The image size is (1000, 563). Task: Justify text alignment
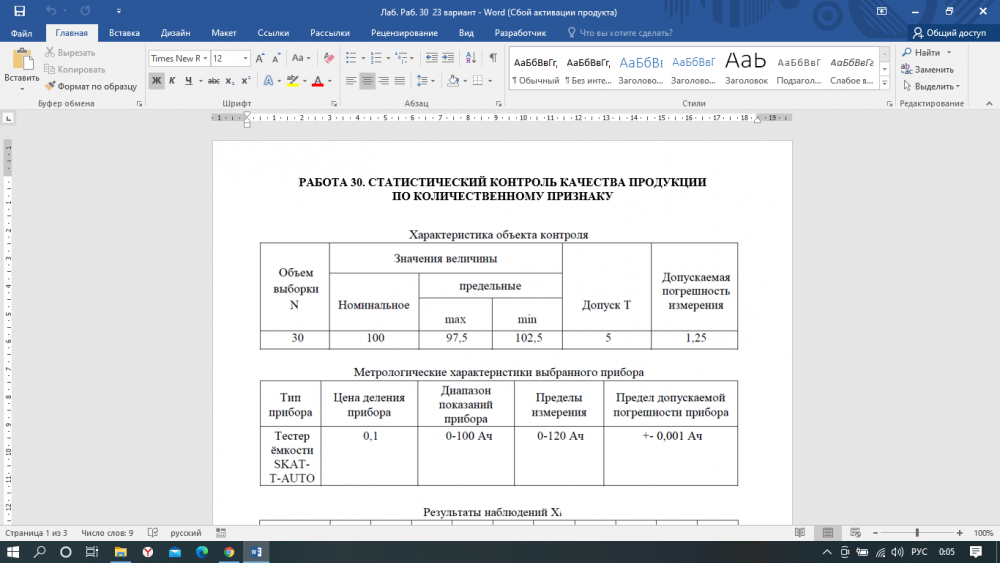pos(399,81)
